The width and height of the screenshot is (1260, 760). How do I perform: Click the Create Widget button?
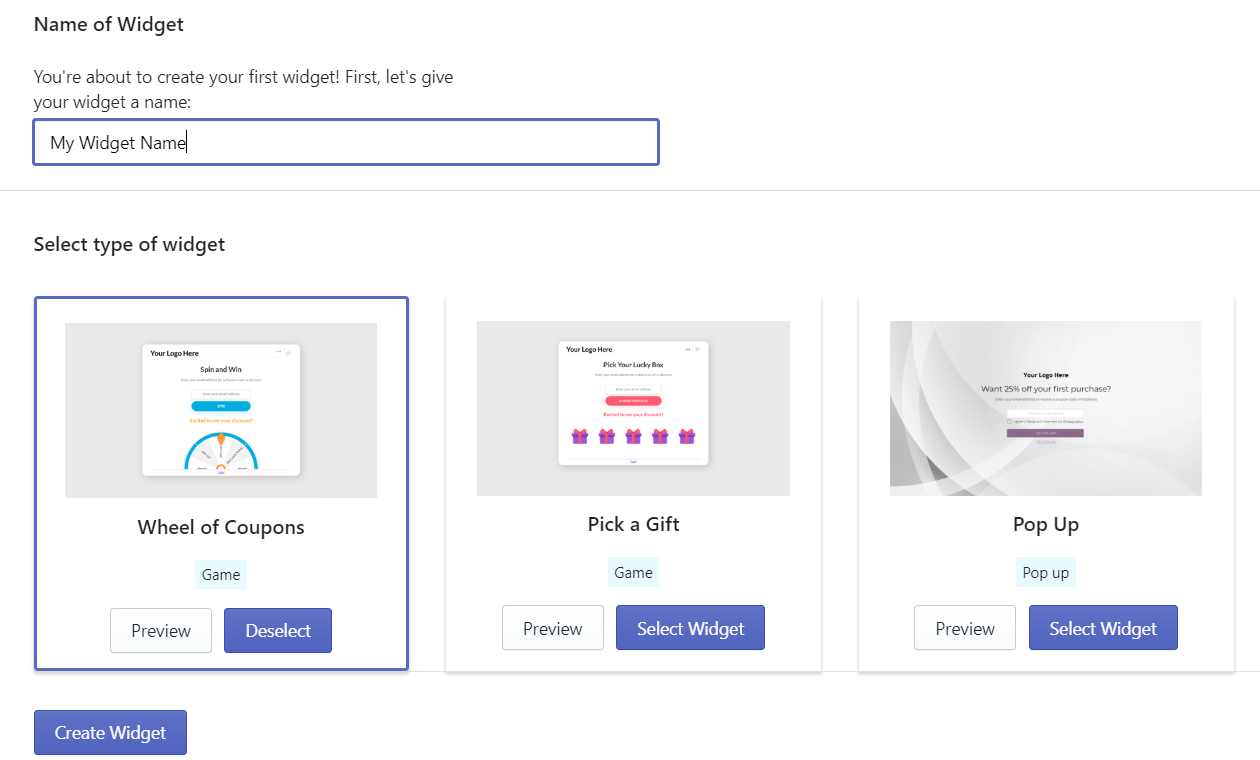[x=110, y=733]
